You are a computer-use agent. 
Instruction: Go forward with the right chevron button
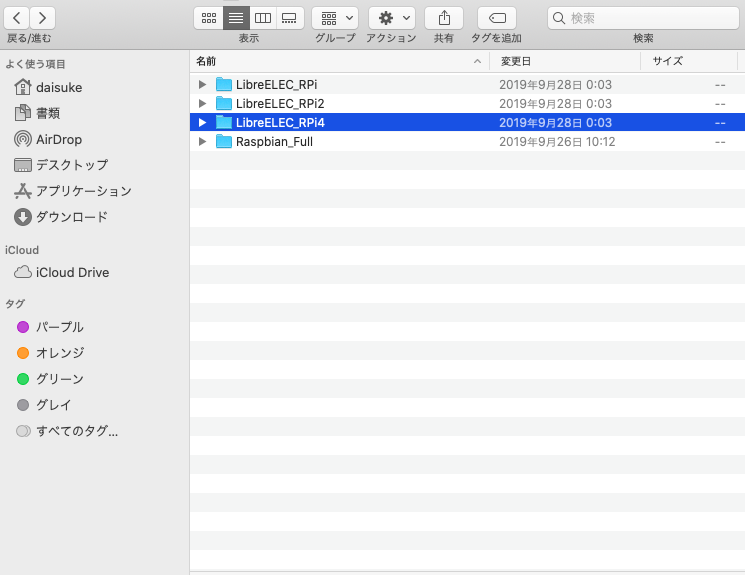pyautogui.click(x=42, y=18)
